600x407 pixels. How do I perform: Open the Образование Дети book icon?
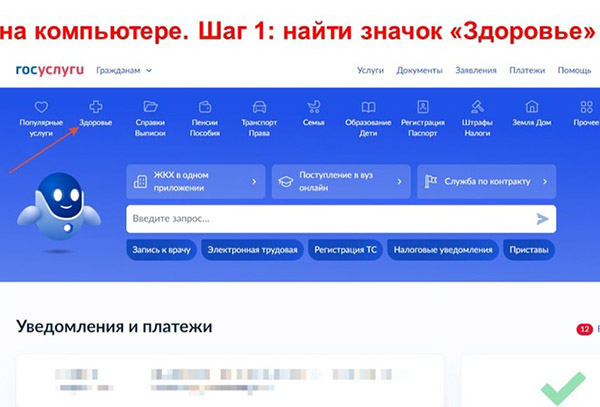tap(368, 107)
